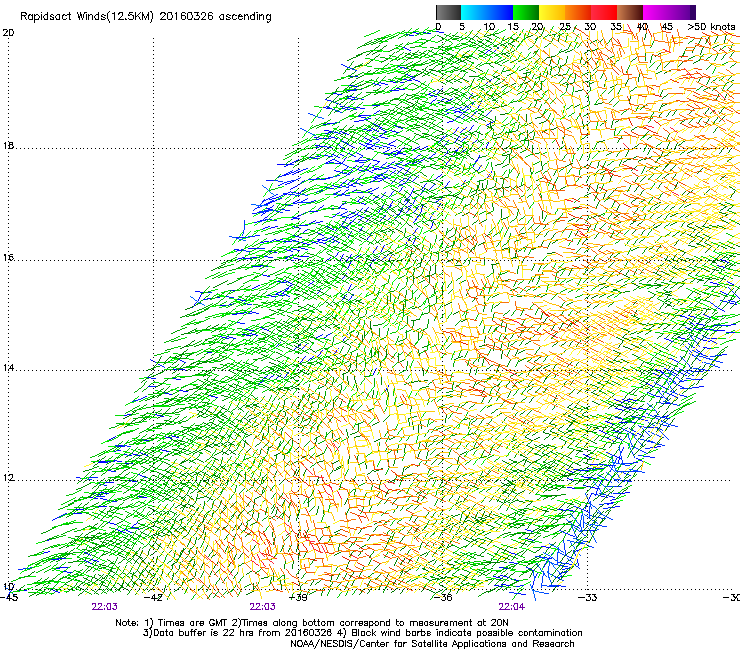Image resolution: width=740 pixels, height=650 pixels.
Task: Click the latitude label '16'
Action: tap(8, 257)
